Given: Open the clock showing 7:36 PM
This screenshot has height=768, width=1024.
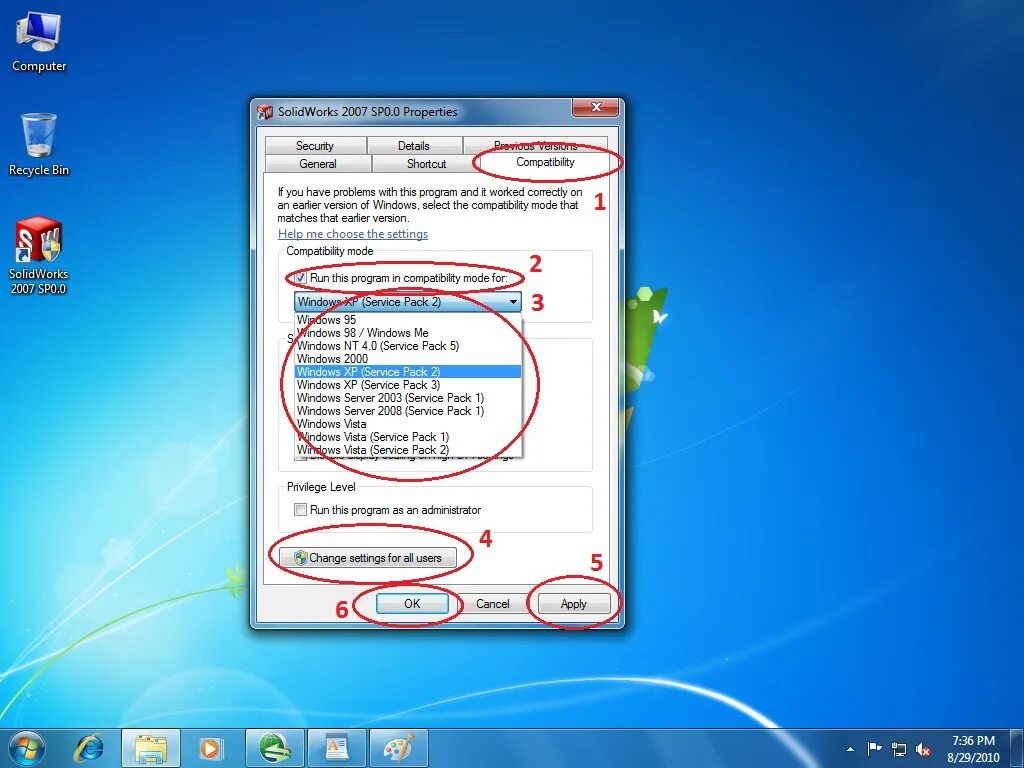Looking at the screenshot, I should (x=973, y=748).
